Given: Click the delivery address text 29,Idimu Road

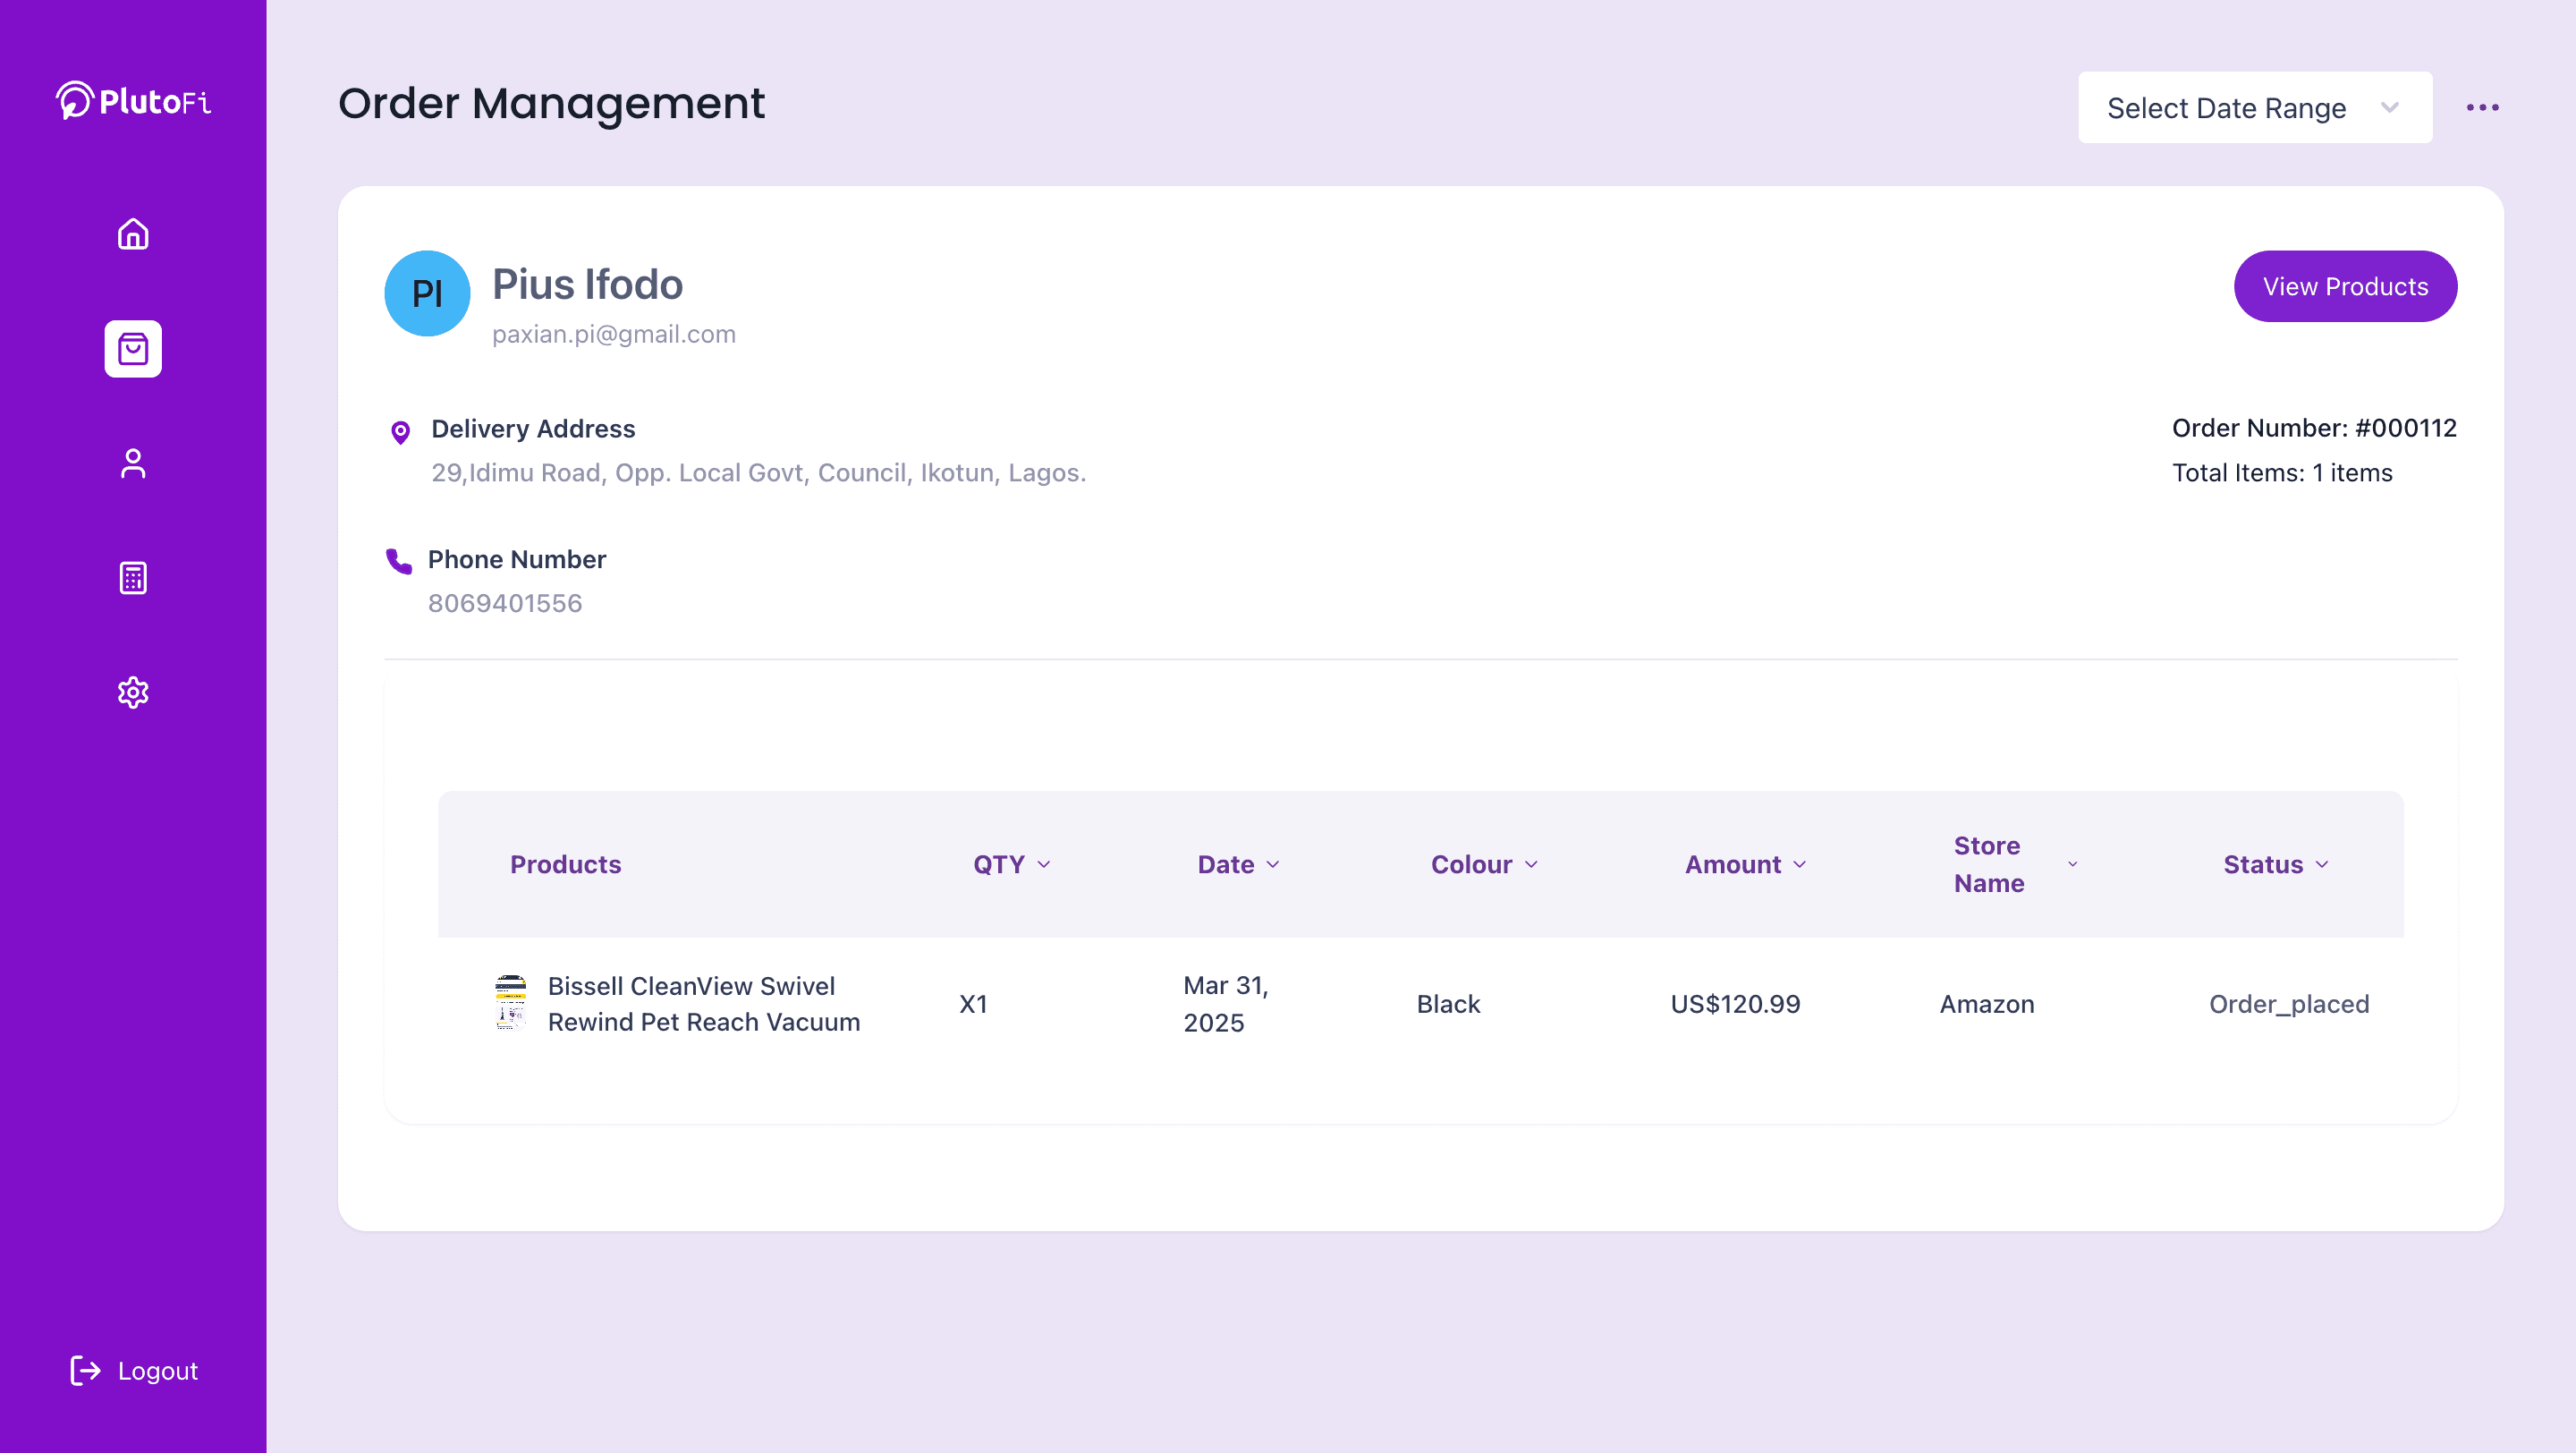Looking at the screenshot, I should pyautogui.click(x=758, y=472).
